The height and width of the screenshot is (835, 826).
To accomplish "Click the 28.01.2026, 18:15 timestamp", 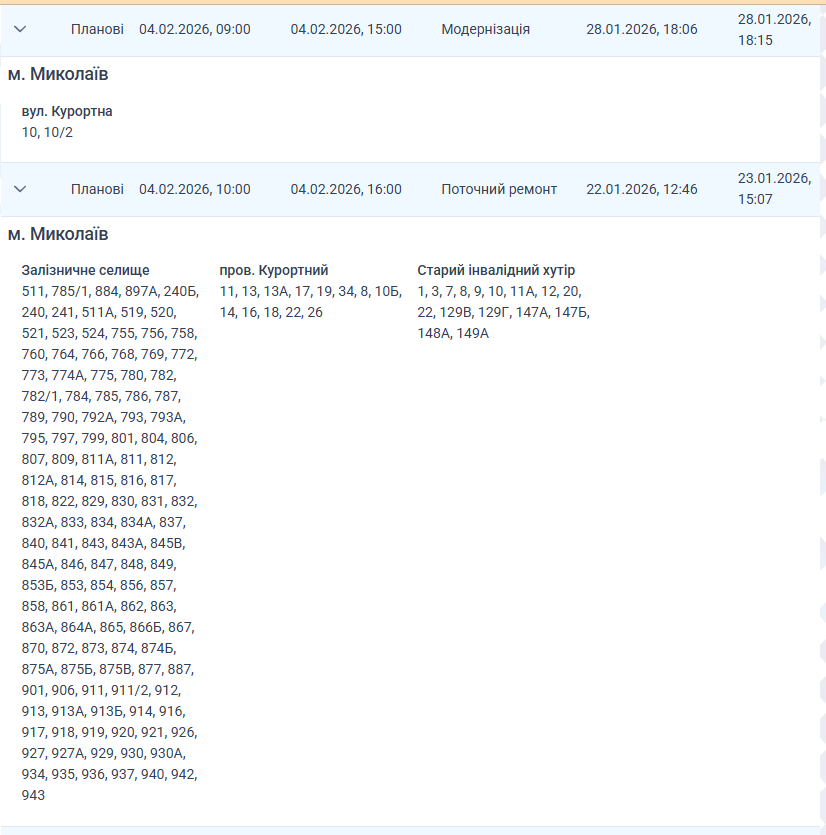I will point(774,29).
